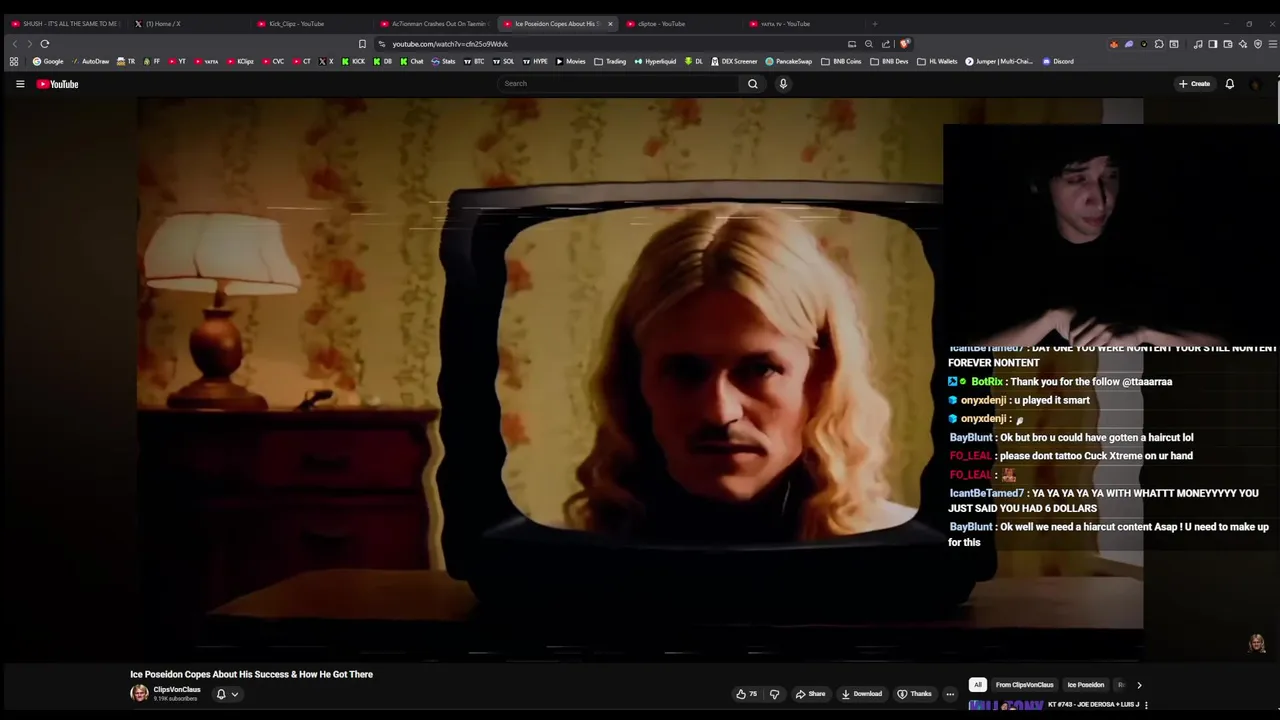Open the more actions three-dot menu
The width and height of the screenshot is (1280, 720).
pyautogui.click(x=950, y=694)
